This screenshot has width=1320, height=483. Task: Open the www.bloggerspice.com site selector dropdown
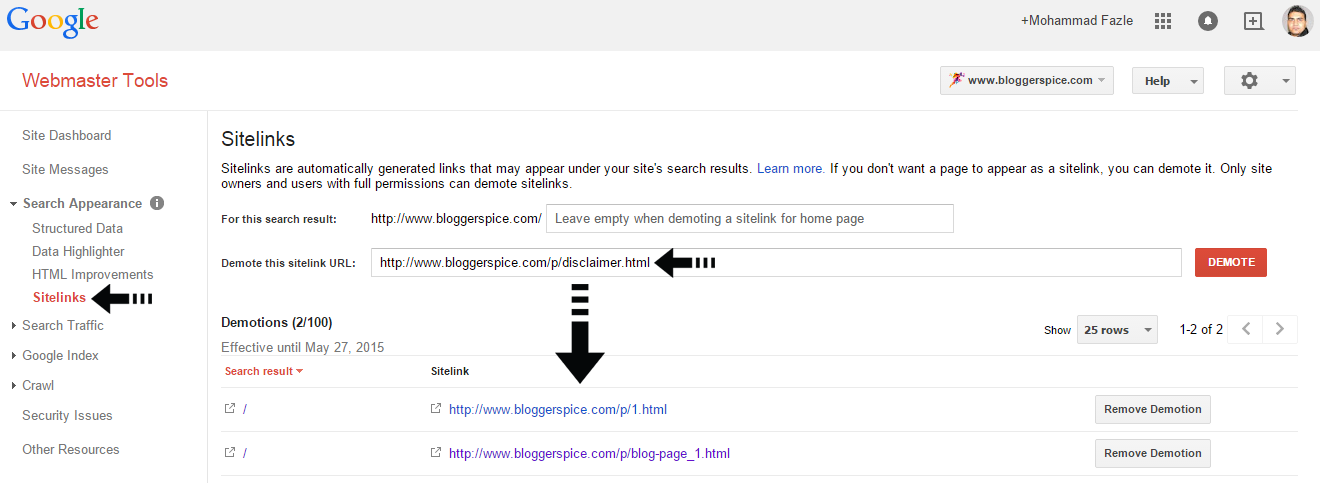1027,81
